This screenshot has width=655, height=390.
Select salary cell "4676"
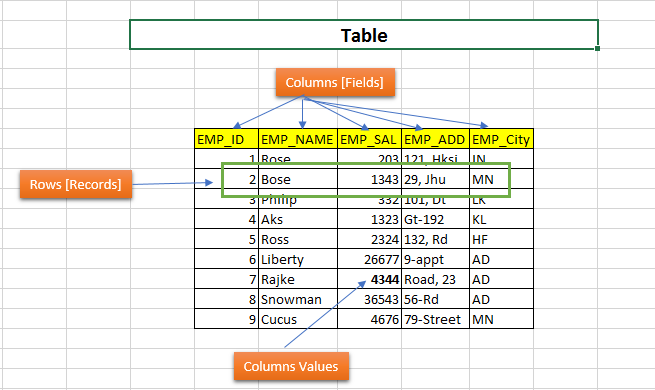coord(369,319)
